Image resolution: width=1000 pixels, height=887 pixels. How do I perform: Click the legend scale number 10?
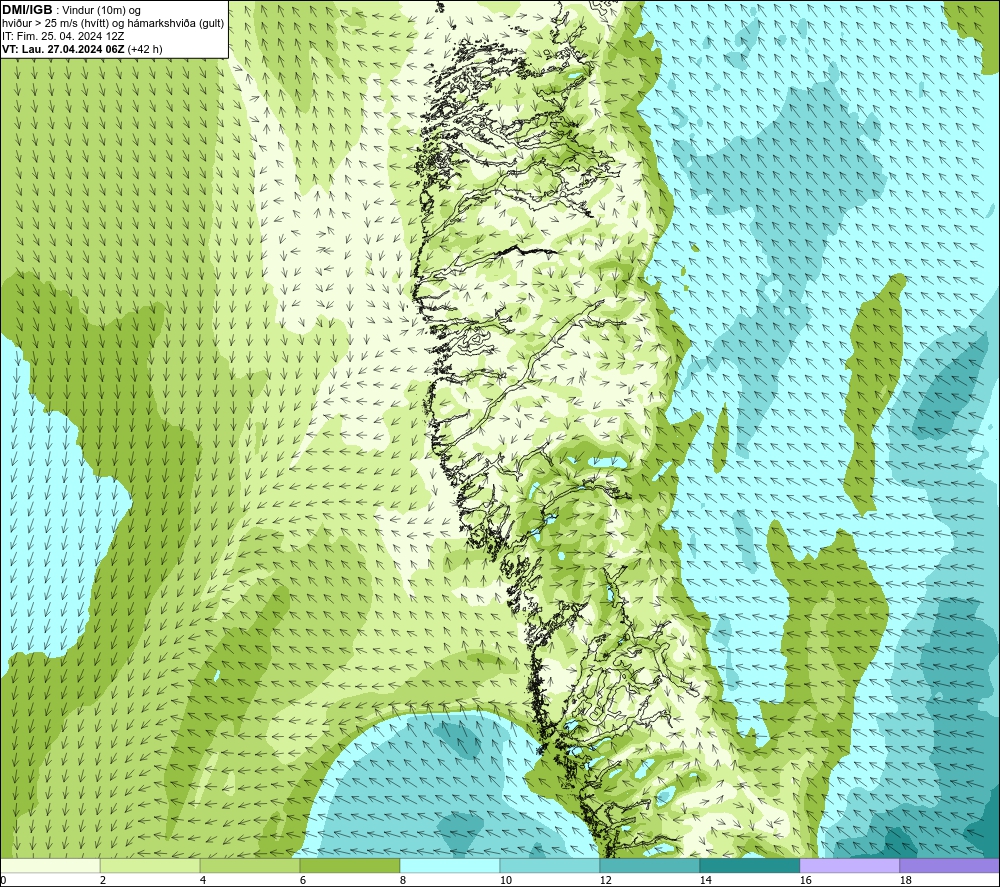pyautogui.click(x=505, y=881)
